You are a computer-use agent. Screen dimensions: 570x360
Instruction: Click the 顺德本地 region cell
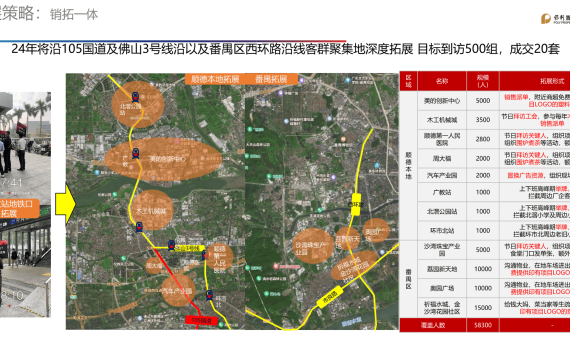tap(409, 165)
